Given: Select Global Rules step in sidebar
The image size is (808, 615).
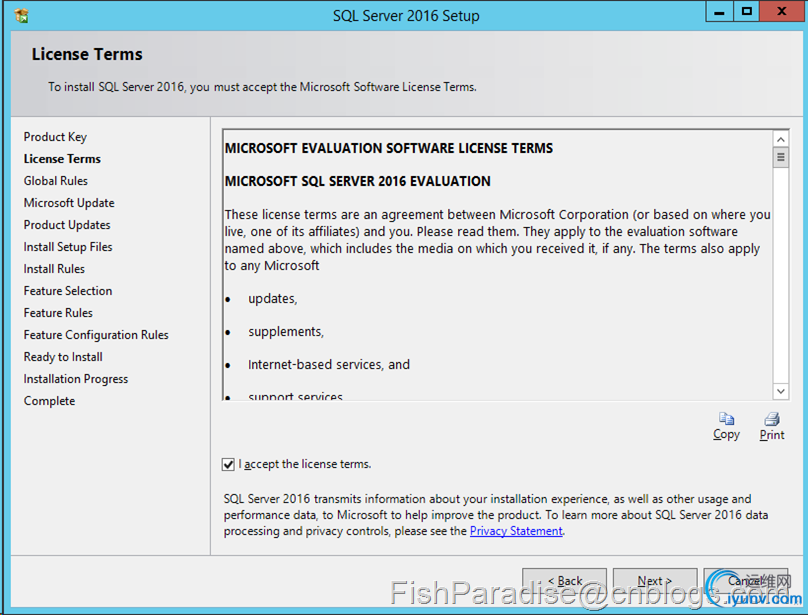Looking at the screenshot, I should [56, 181].
